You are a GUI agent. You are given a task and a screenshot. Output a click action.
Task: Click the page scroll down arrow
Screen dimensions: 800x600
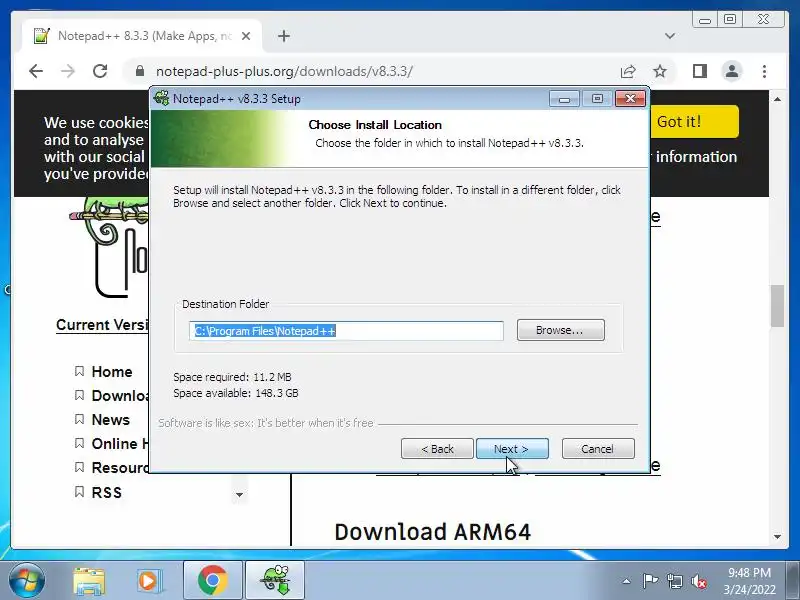click(777, 537)
